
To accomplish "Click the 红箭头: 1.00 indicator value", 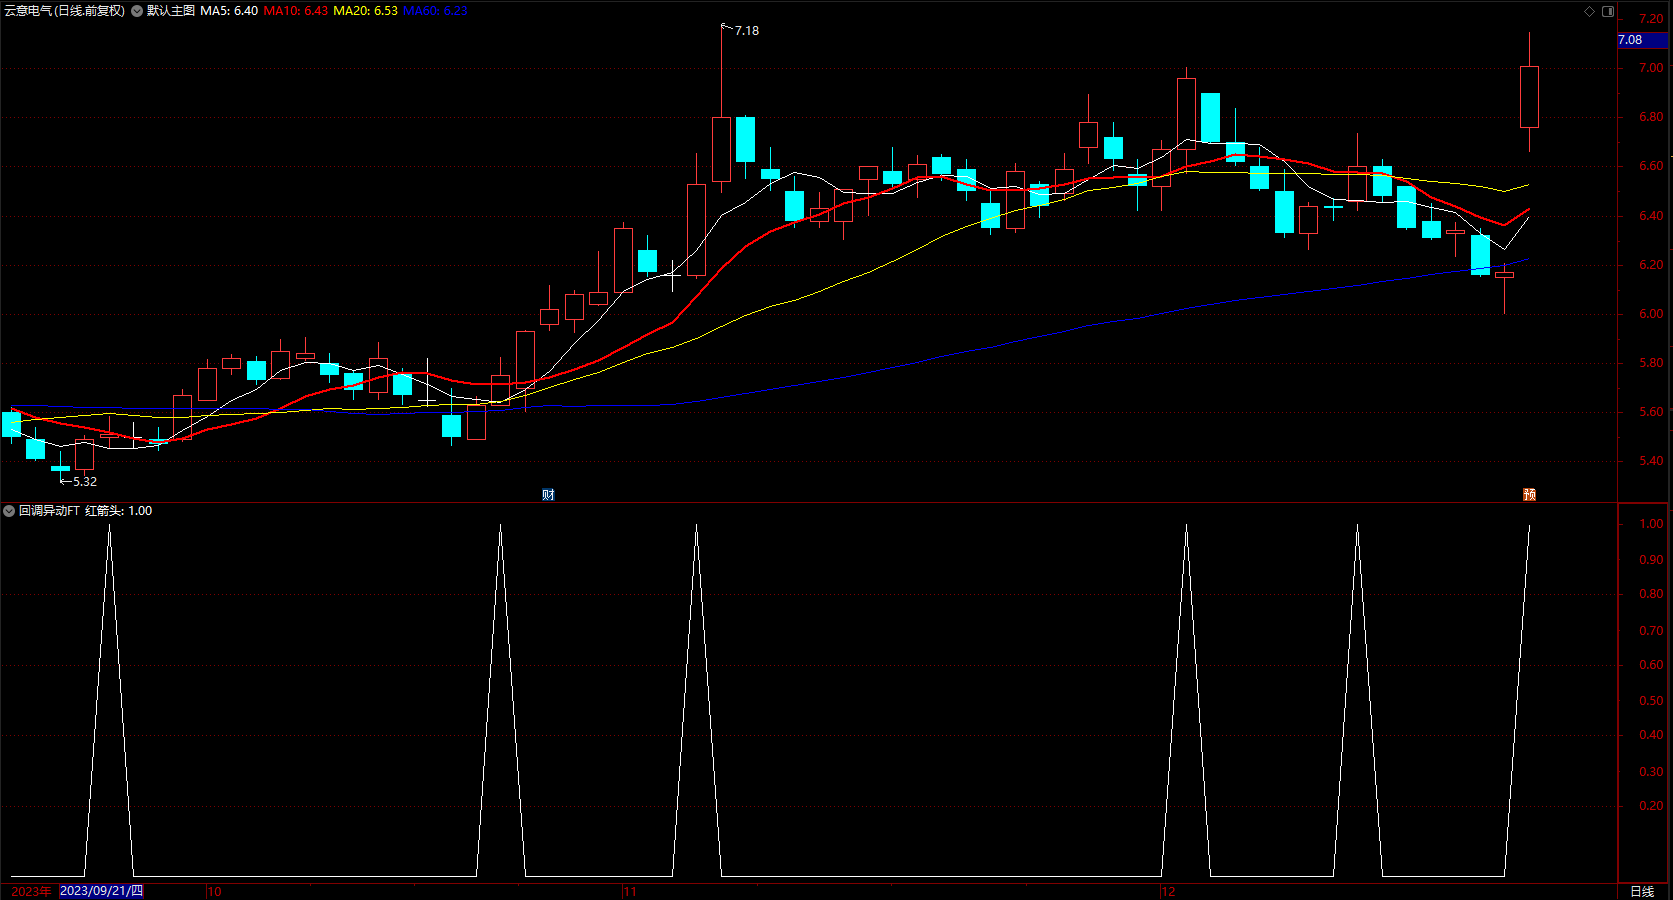I will 118,511.
